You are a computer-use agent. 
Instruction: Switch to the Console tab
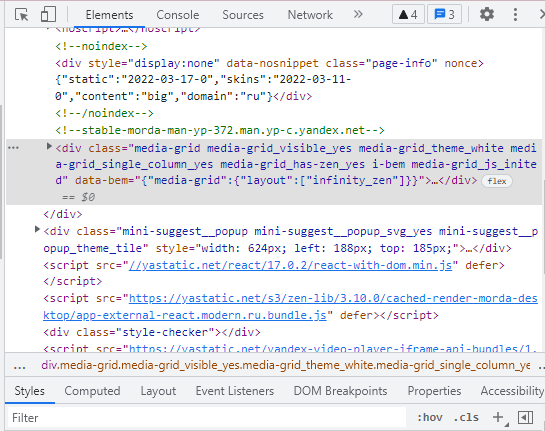tap(178, 15)
